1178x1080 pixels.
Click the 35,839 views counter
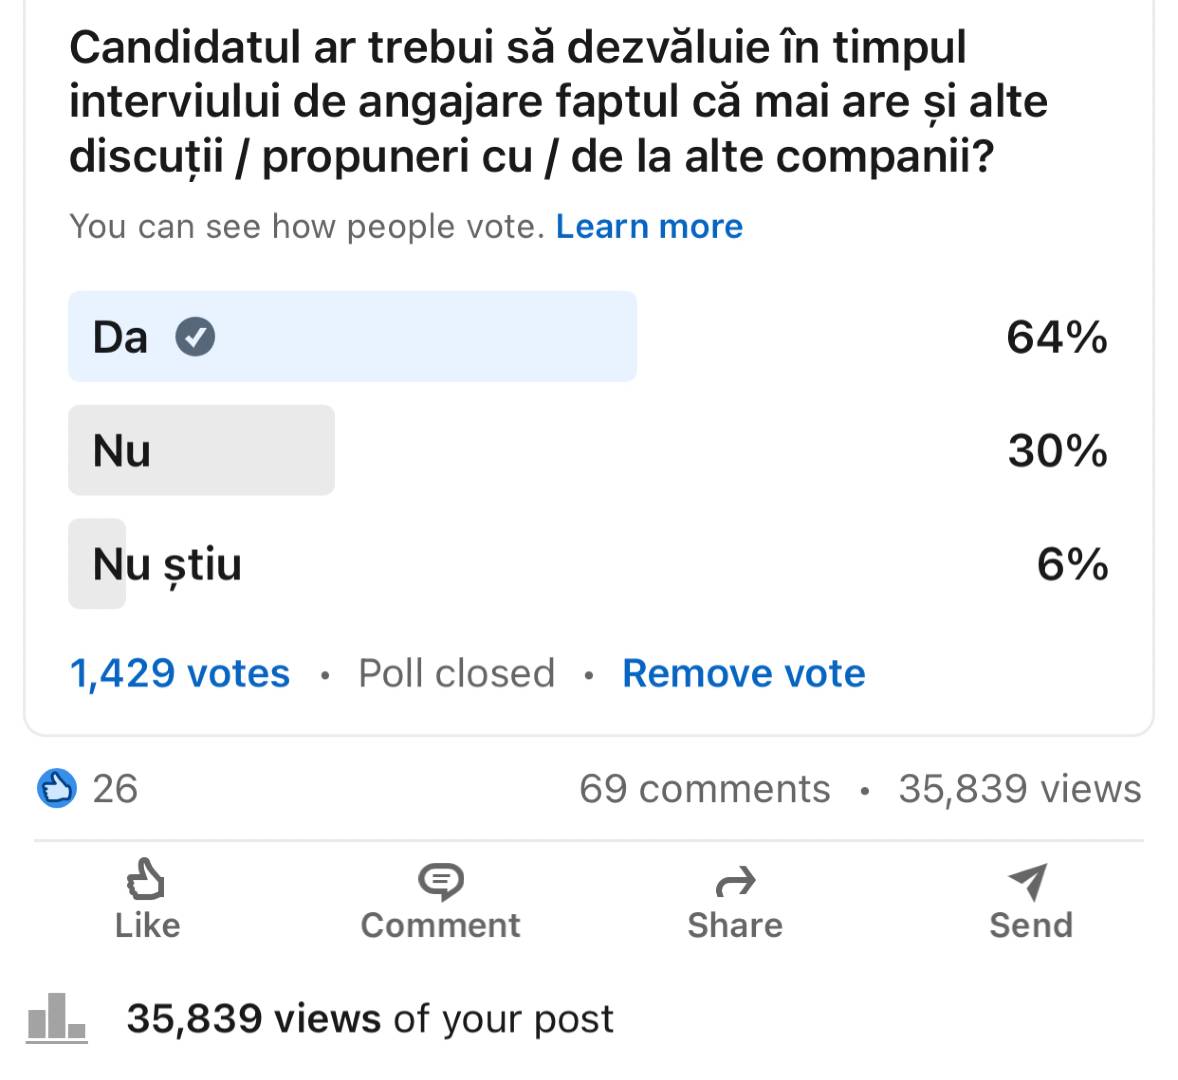[x=1019, y=789]
